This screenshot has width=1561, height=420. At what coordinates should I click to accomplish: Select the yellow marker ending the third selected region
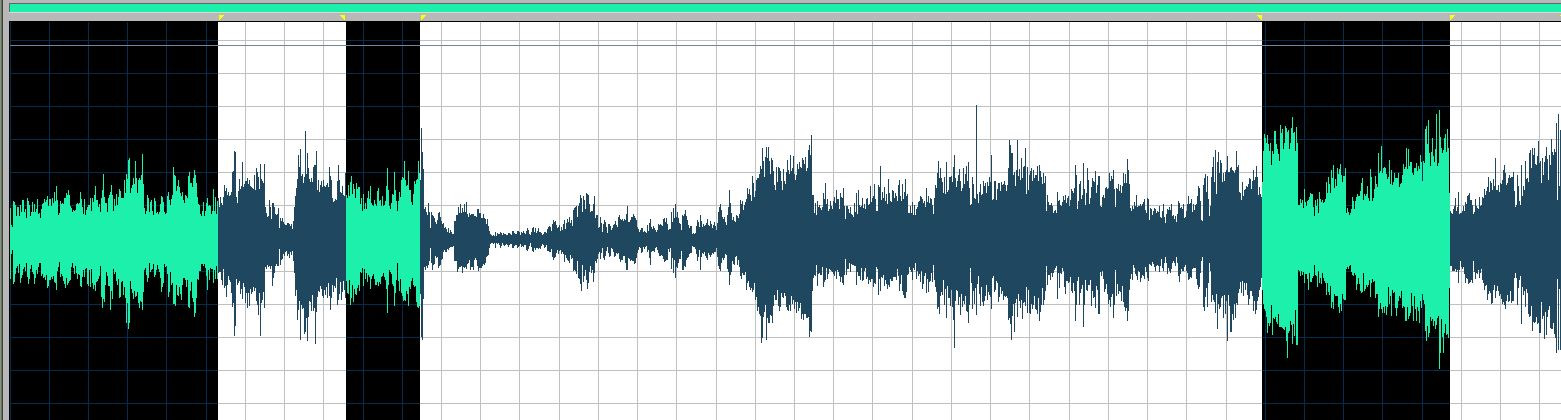coord(1453,17)
